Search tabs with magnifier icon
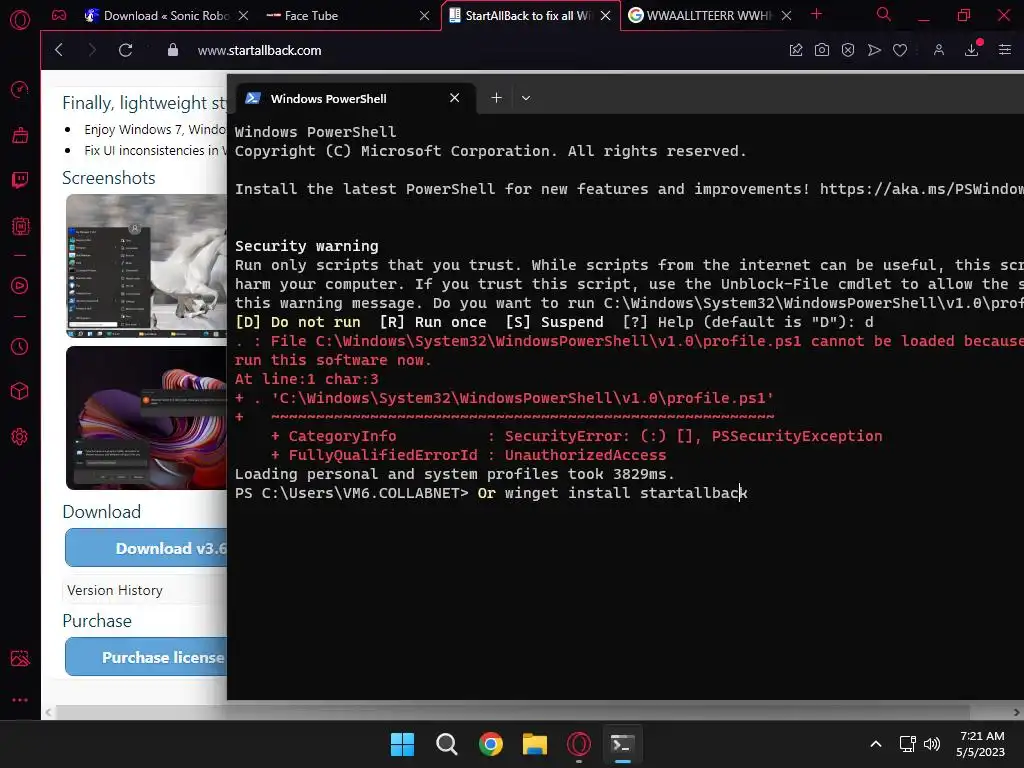This screenshot has height=768, width=1024. click(883, 14)
